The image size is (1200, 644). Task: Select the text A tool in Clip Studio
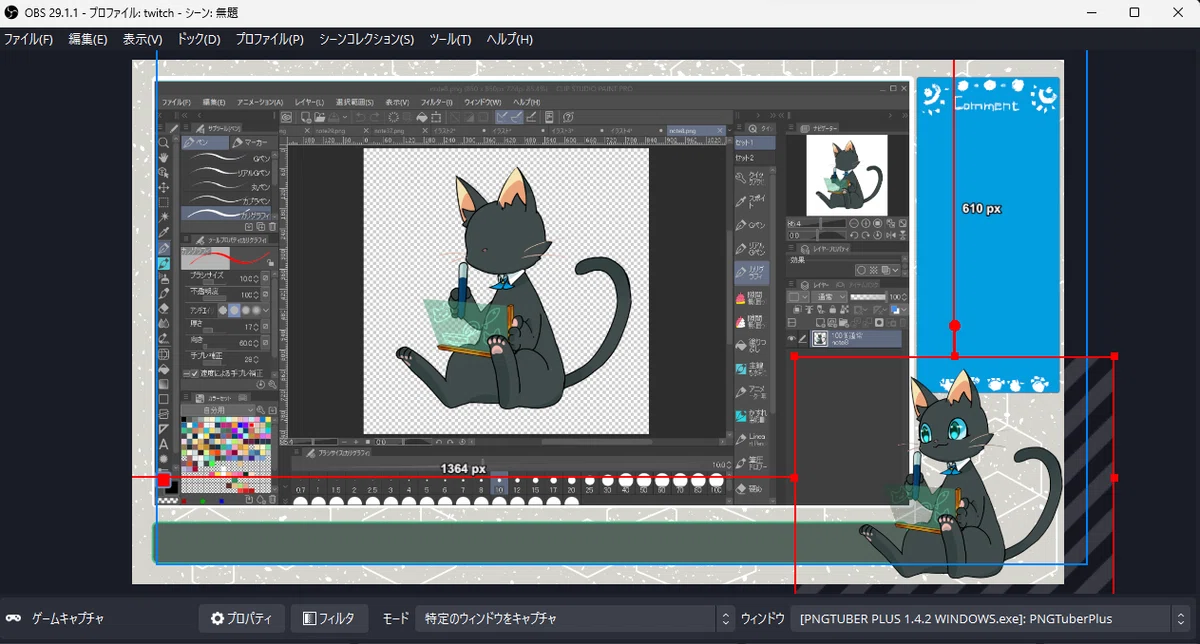click(x=164, y=444)
